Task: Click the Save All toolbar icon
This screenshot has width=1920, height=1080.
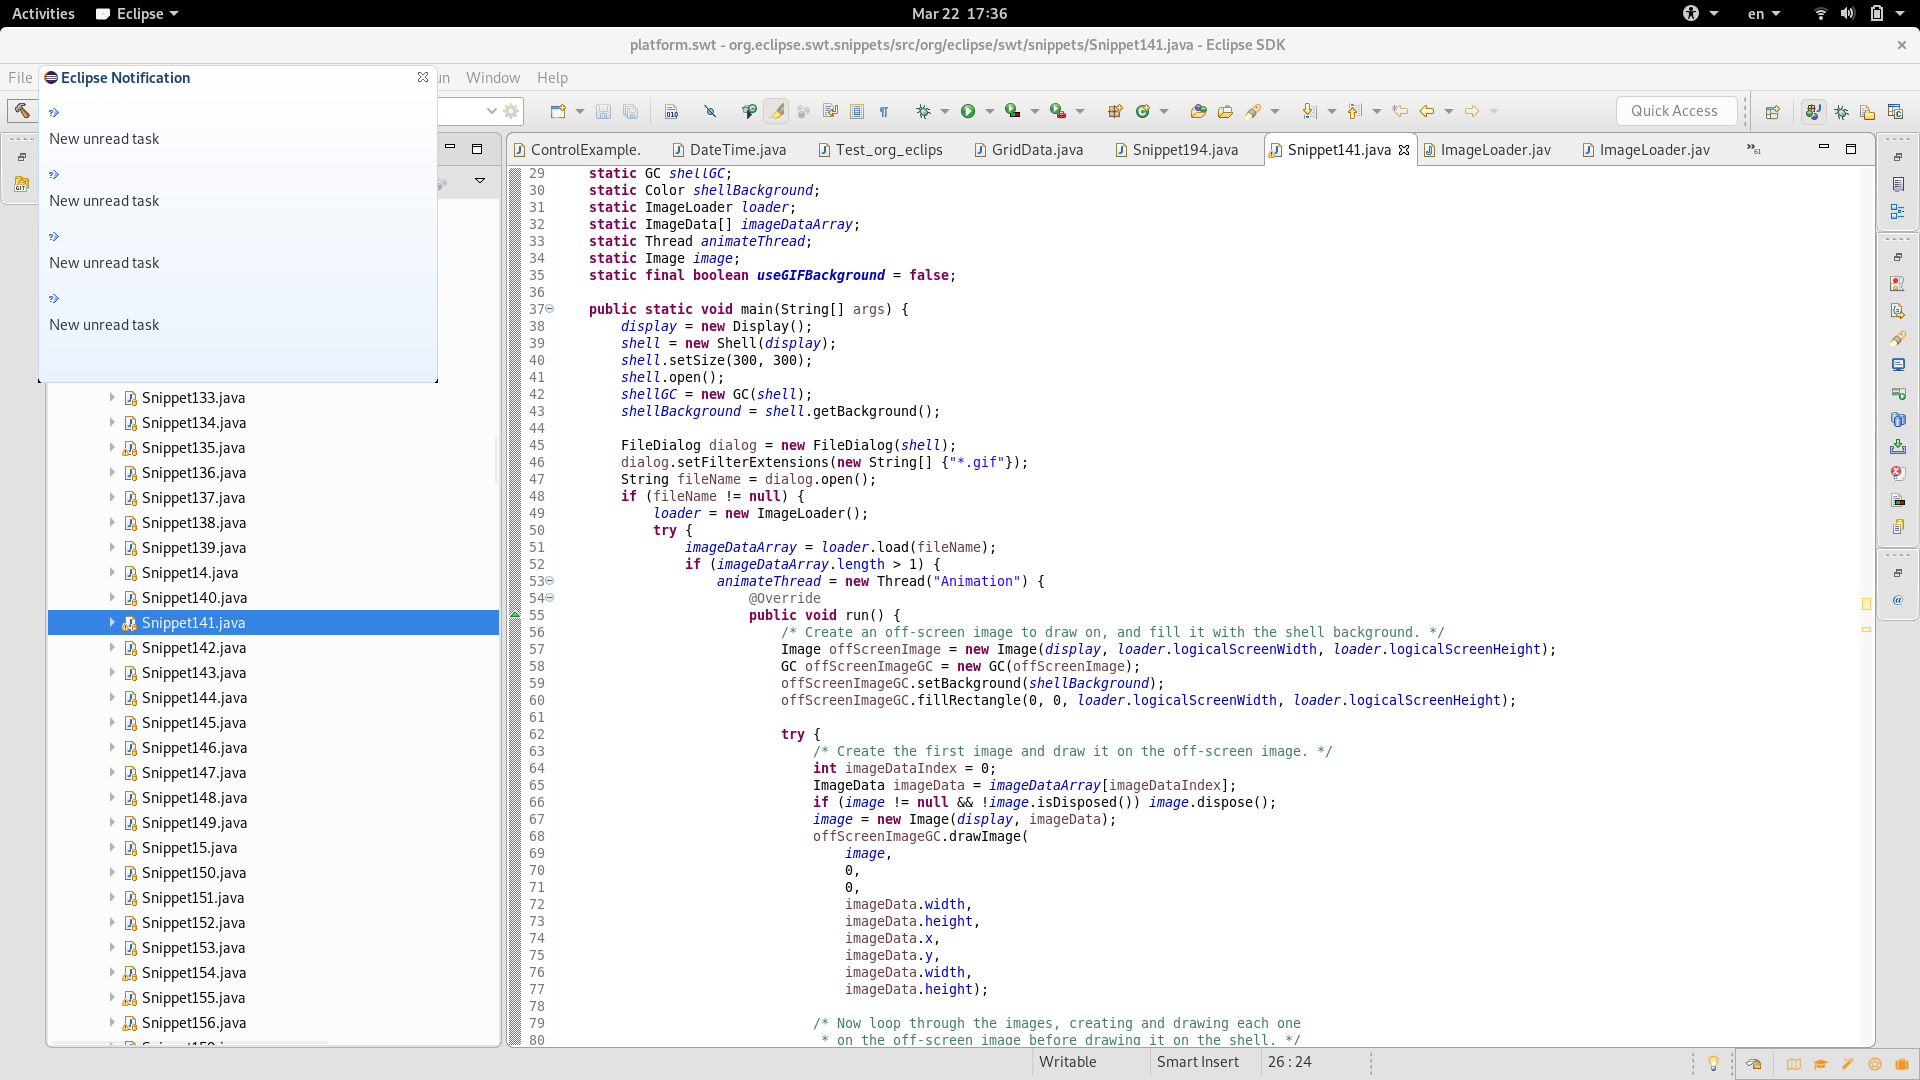Action: pyautogui.click(x=630, y=111)
